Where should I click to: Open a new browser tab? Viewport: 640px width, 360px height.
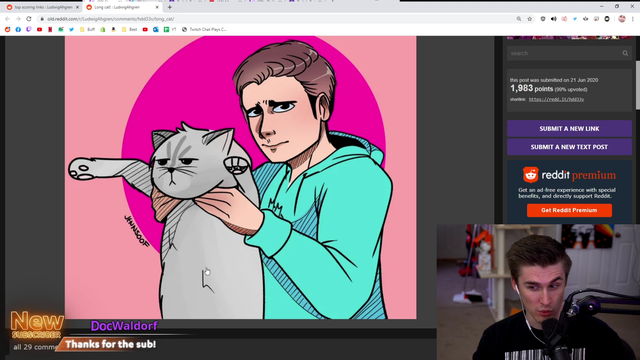[170, 7]
